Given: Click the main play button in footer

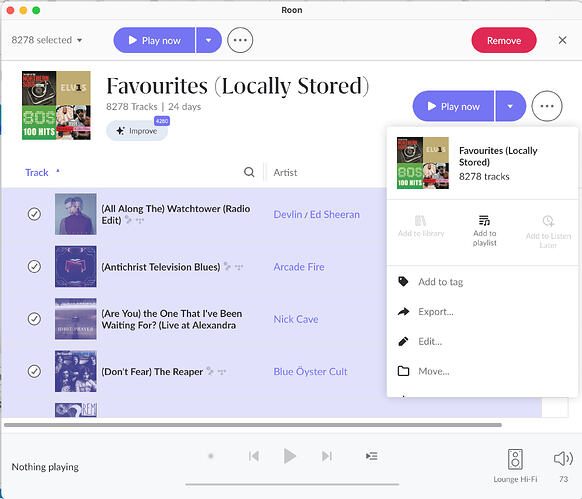Looking at the screenshot, I should point(290,456).
